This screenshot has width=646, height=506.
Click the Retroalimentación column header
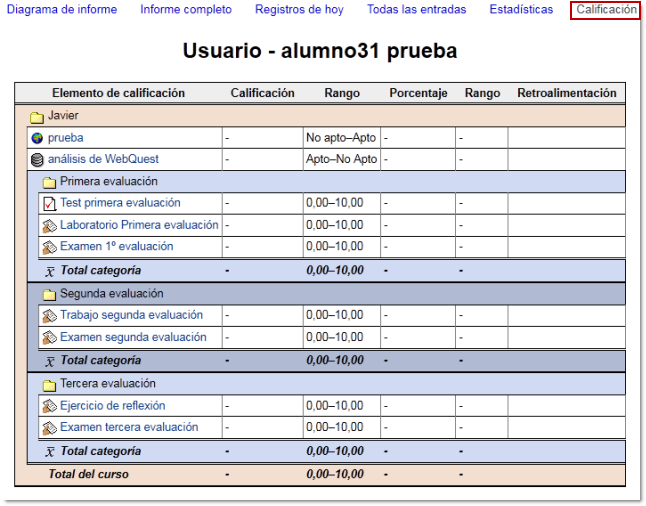point(566,93)
